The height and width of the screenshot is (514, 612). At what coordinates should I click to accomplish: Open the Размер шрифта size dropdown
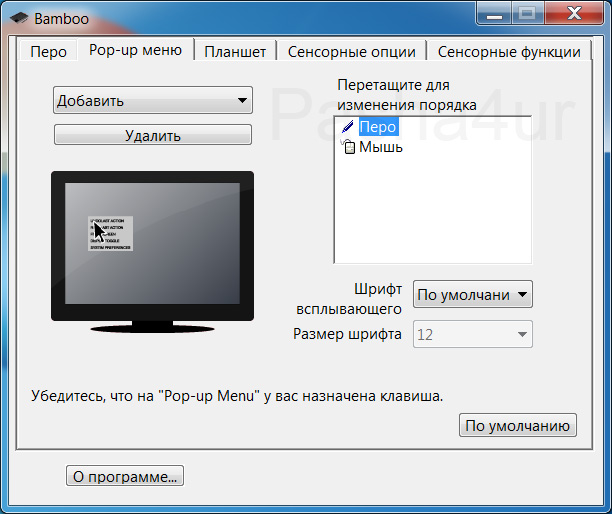coord(473,334)
